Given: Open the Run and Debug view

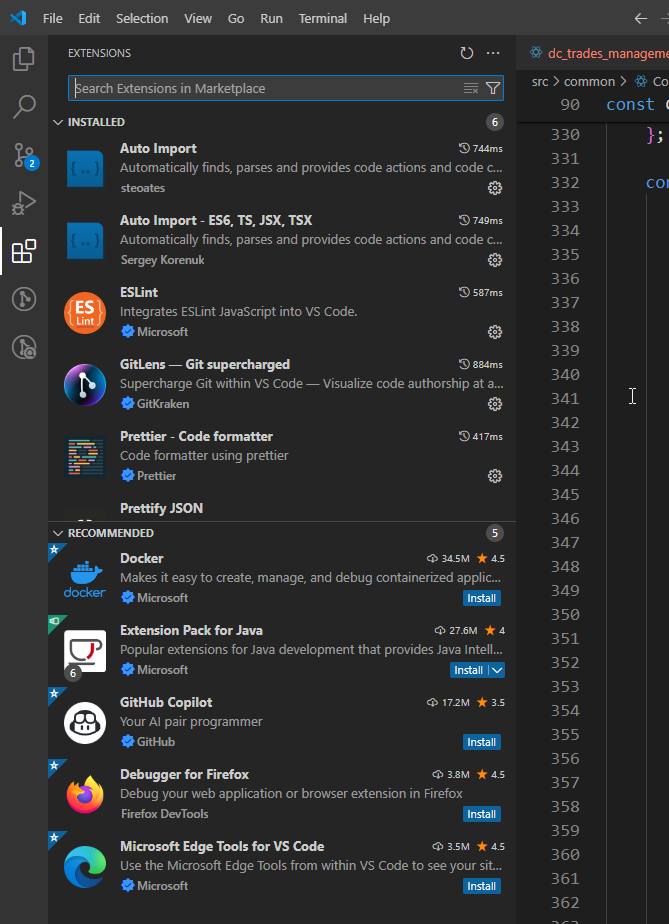Looking at the screenshot, I should pyautogui.click(x=24, y=203).
